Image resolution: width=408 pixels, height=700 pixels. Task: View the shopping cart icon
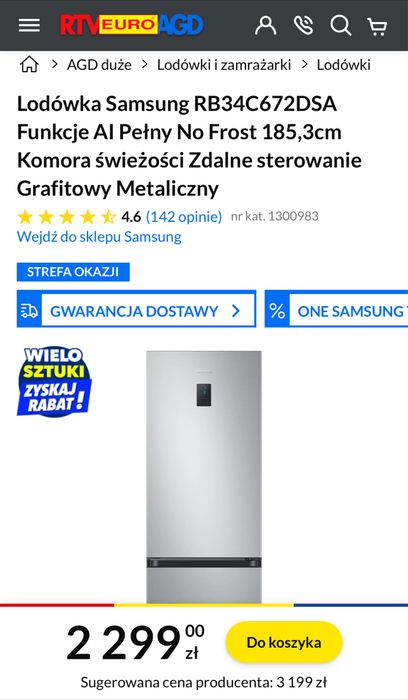(377, 26)
